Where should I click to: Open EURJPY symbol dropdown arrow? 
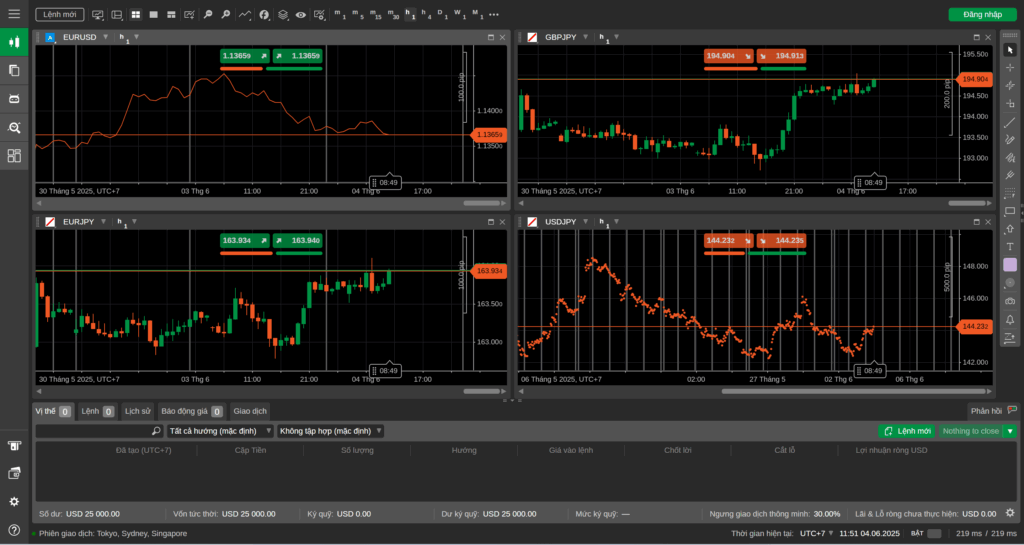pyautogui.click(x=103, y=222)
